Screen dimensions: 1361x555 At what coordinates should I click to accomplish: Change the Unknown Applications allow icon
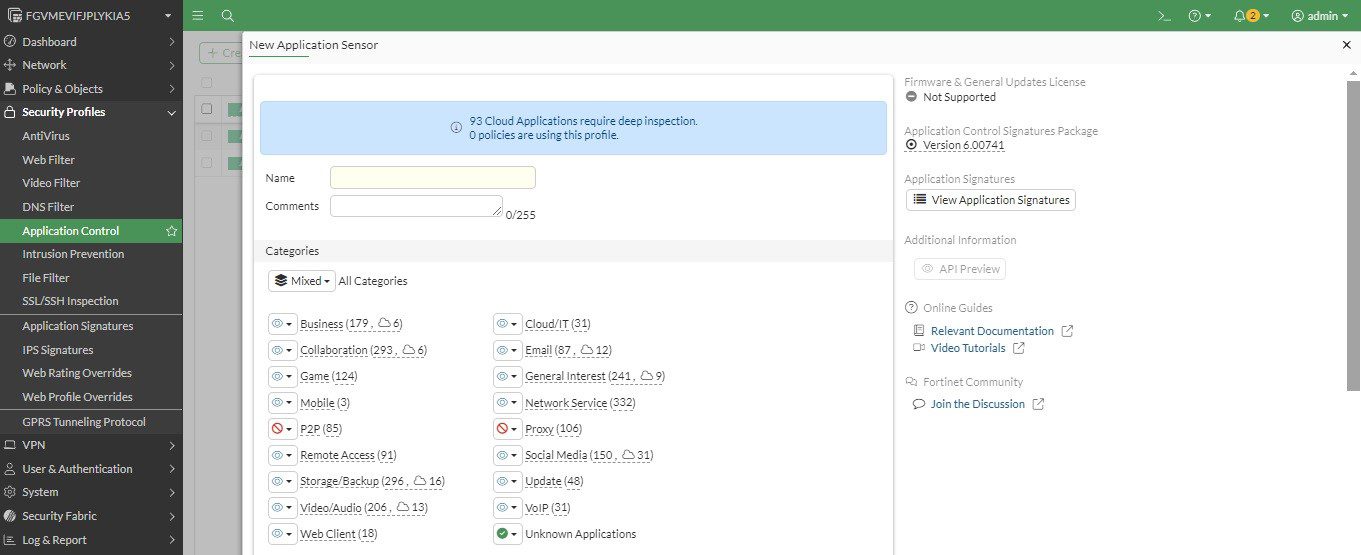pyautogui.click(x=507, y=534)
